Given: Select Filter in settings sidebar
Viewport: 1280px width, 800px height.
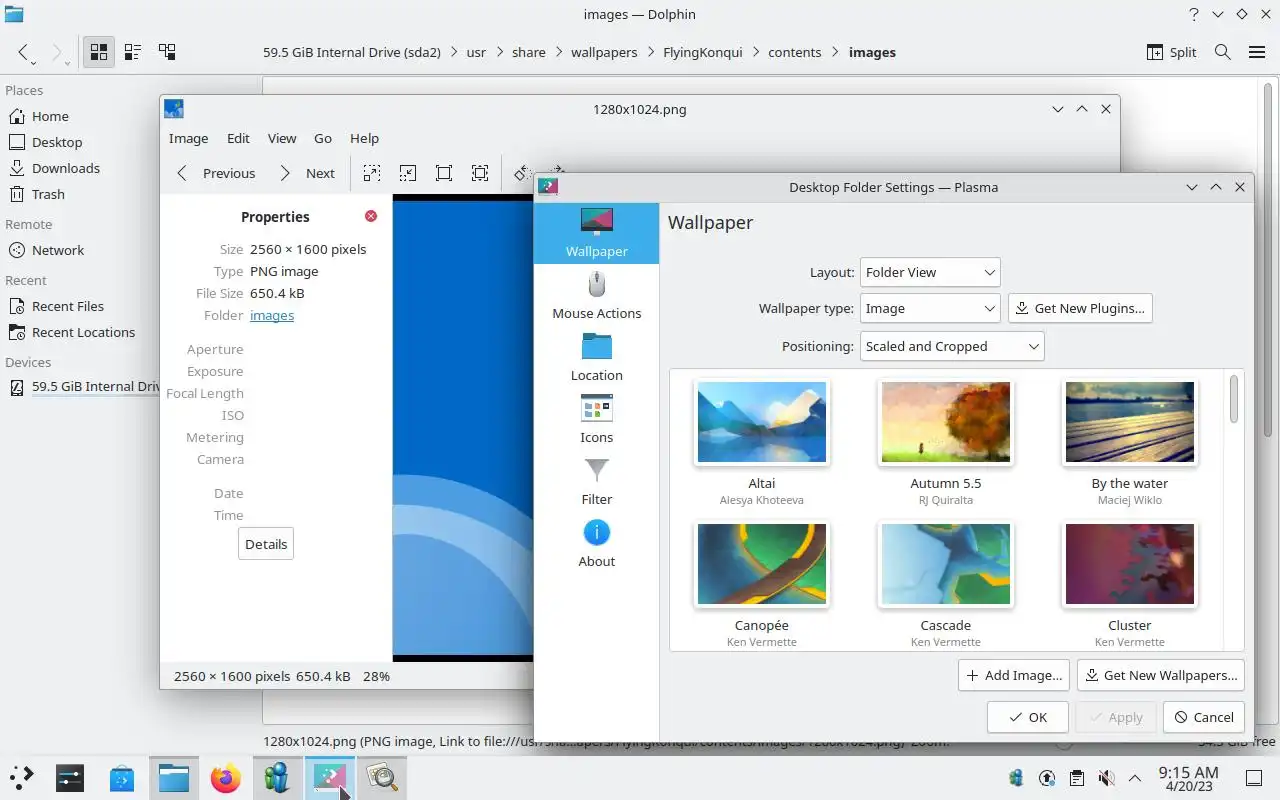Looking at the screenshot, I should click(597, 481).
